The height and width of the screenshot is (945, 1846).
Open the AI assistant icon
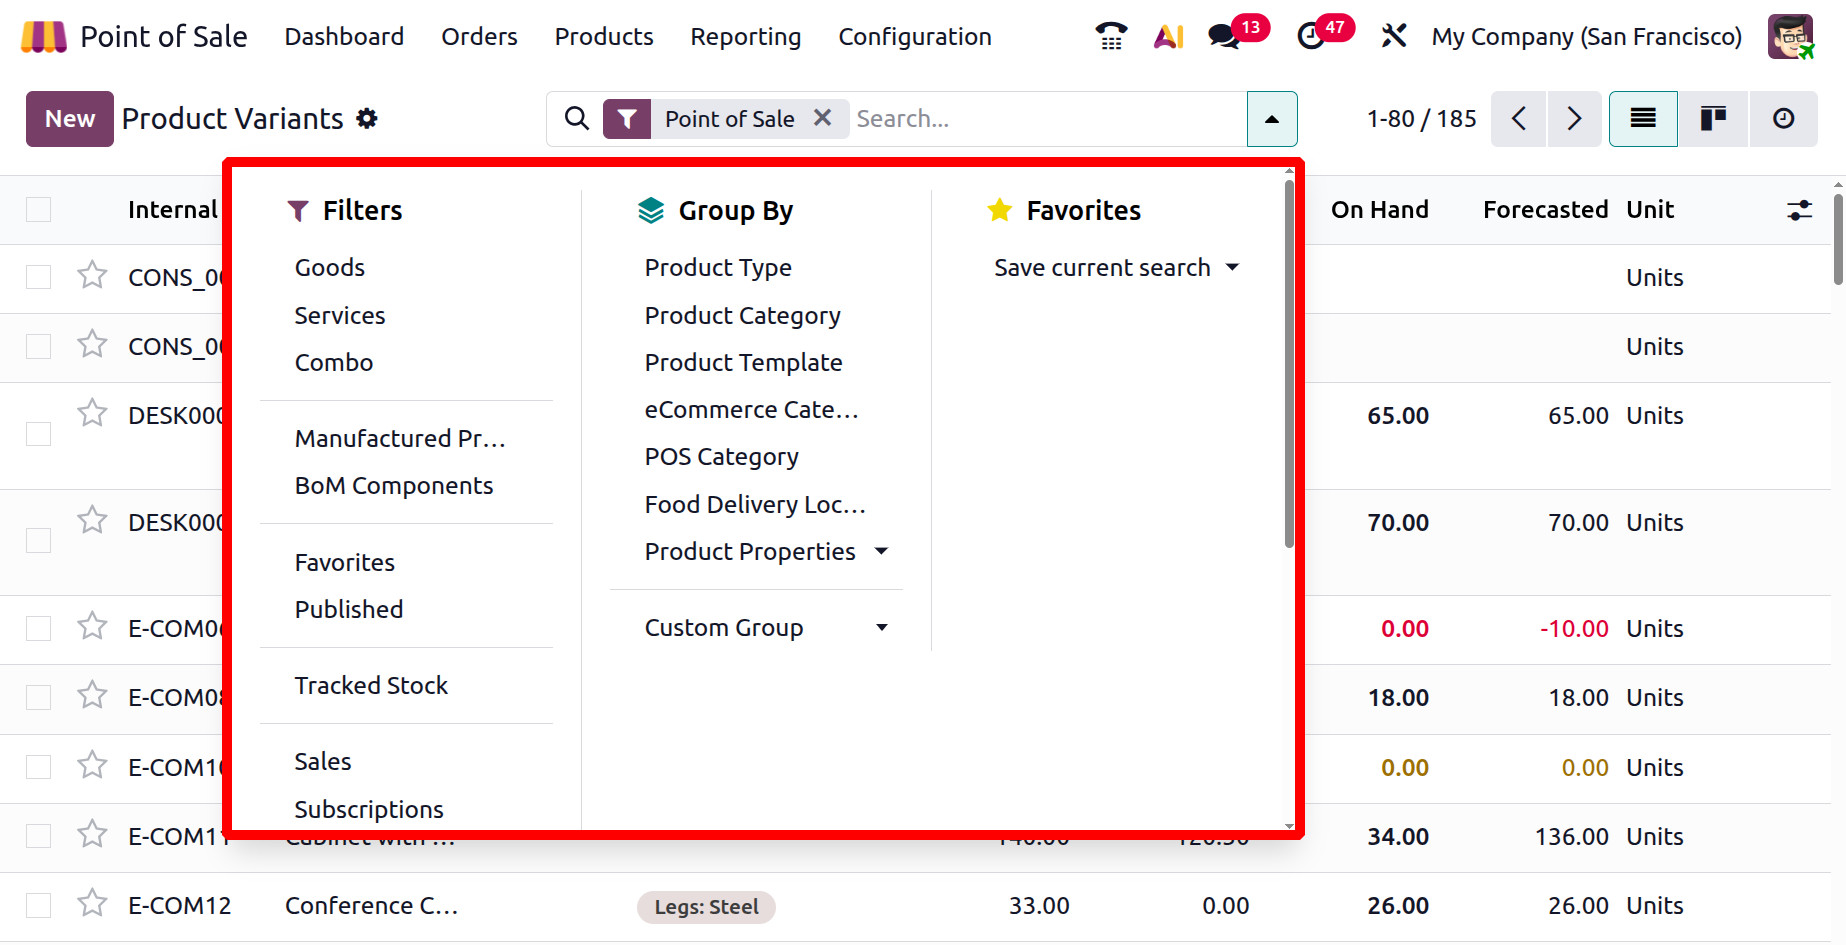tap(1168, 37)
